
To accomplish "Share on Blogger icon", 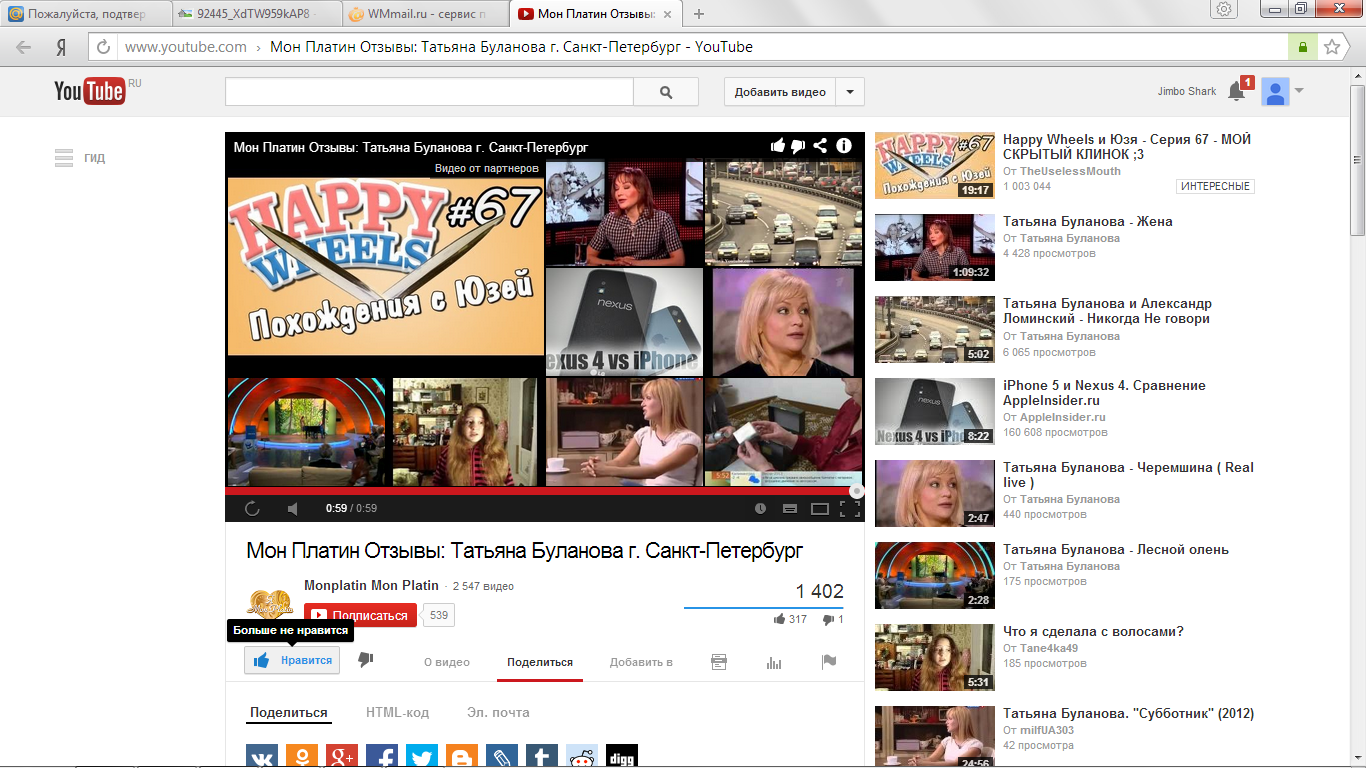I will [x=462, y=758].
